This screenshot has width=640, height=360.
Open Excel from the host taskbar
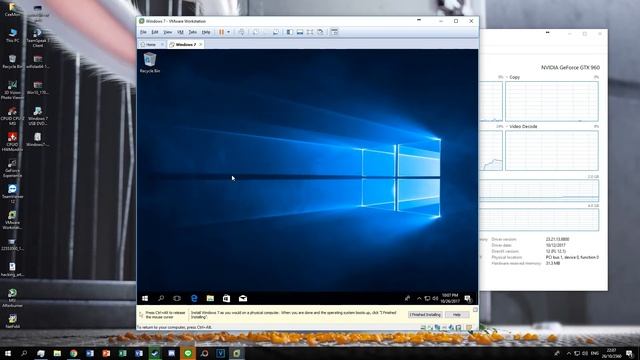click(x=122, y=353)
